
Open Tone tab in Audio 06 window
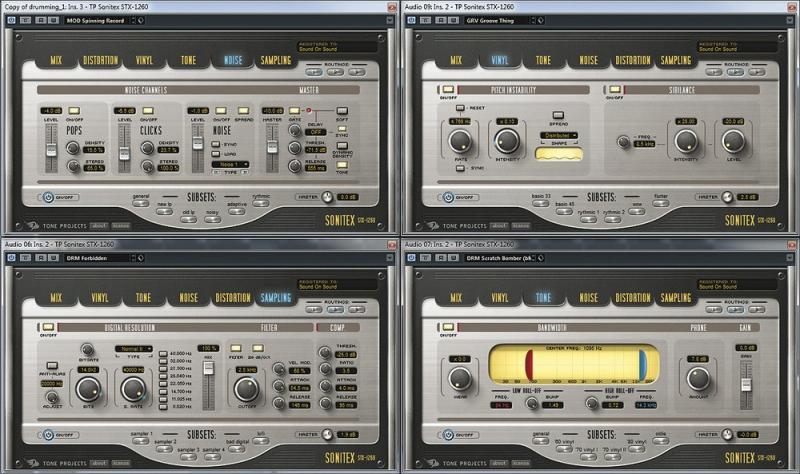143,298
